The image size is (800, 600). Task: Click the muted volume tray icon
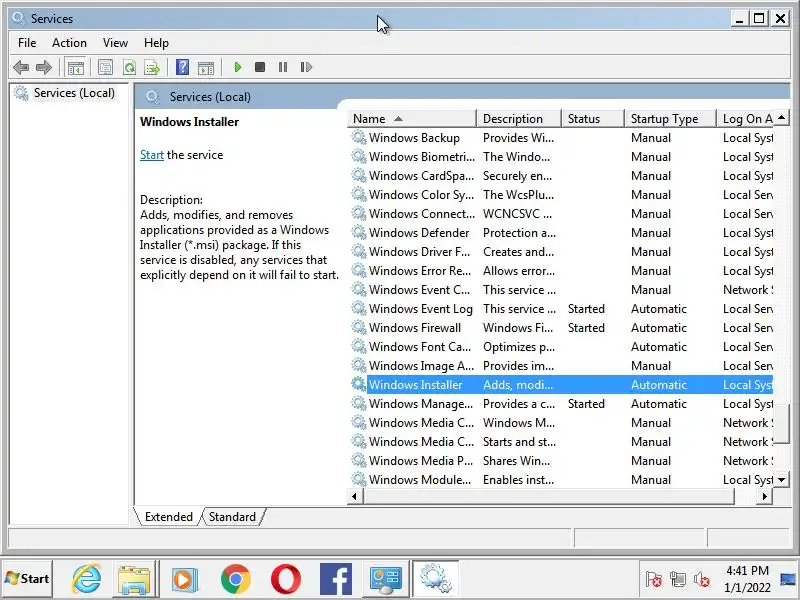pos(702,580)
